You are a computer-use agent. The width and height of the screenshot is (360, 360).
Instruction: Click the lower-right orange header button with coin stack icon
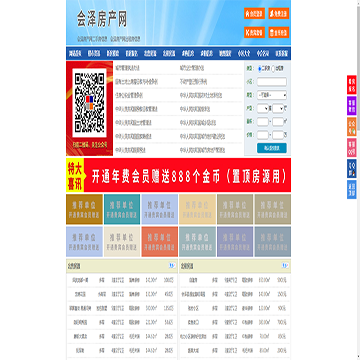279,32
